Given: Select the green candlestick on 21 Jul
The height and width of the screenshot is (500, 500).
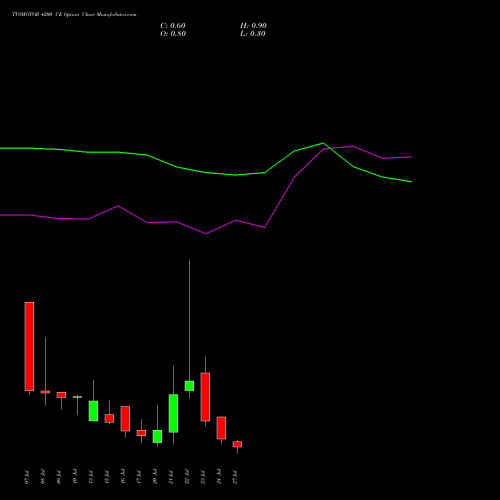Looking at the screenshot, I should click(x=173, y=413).
